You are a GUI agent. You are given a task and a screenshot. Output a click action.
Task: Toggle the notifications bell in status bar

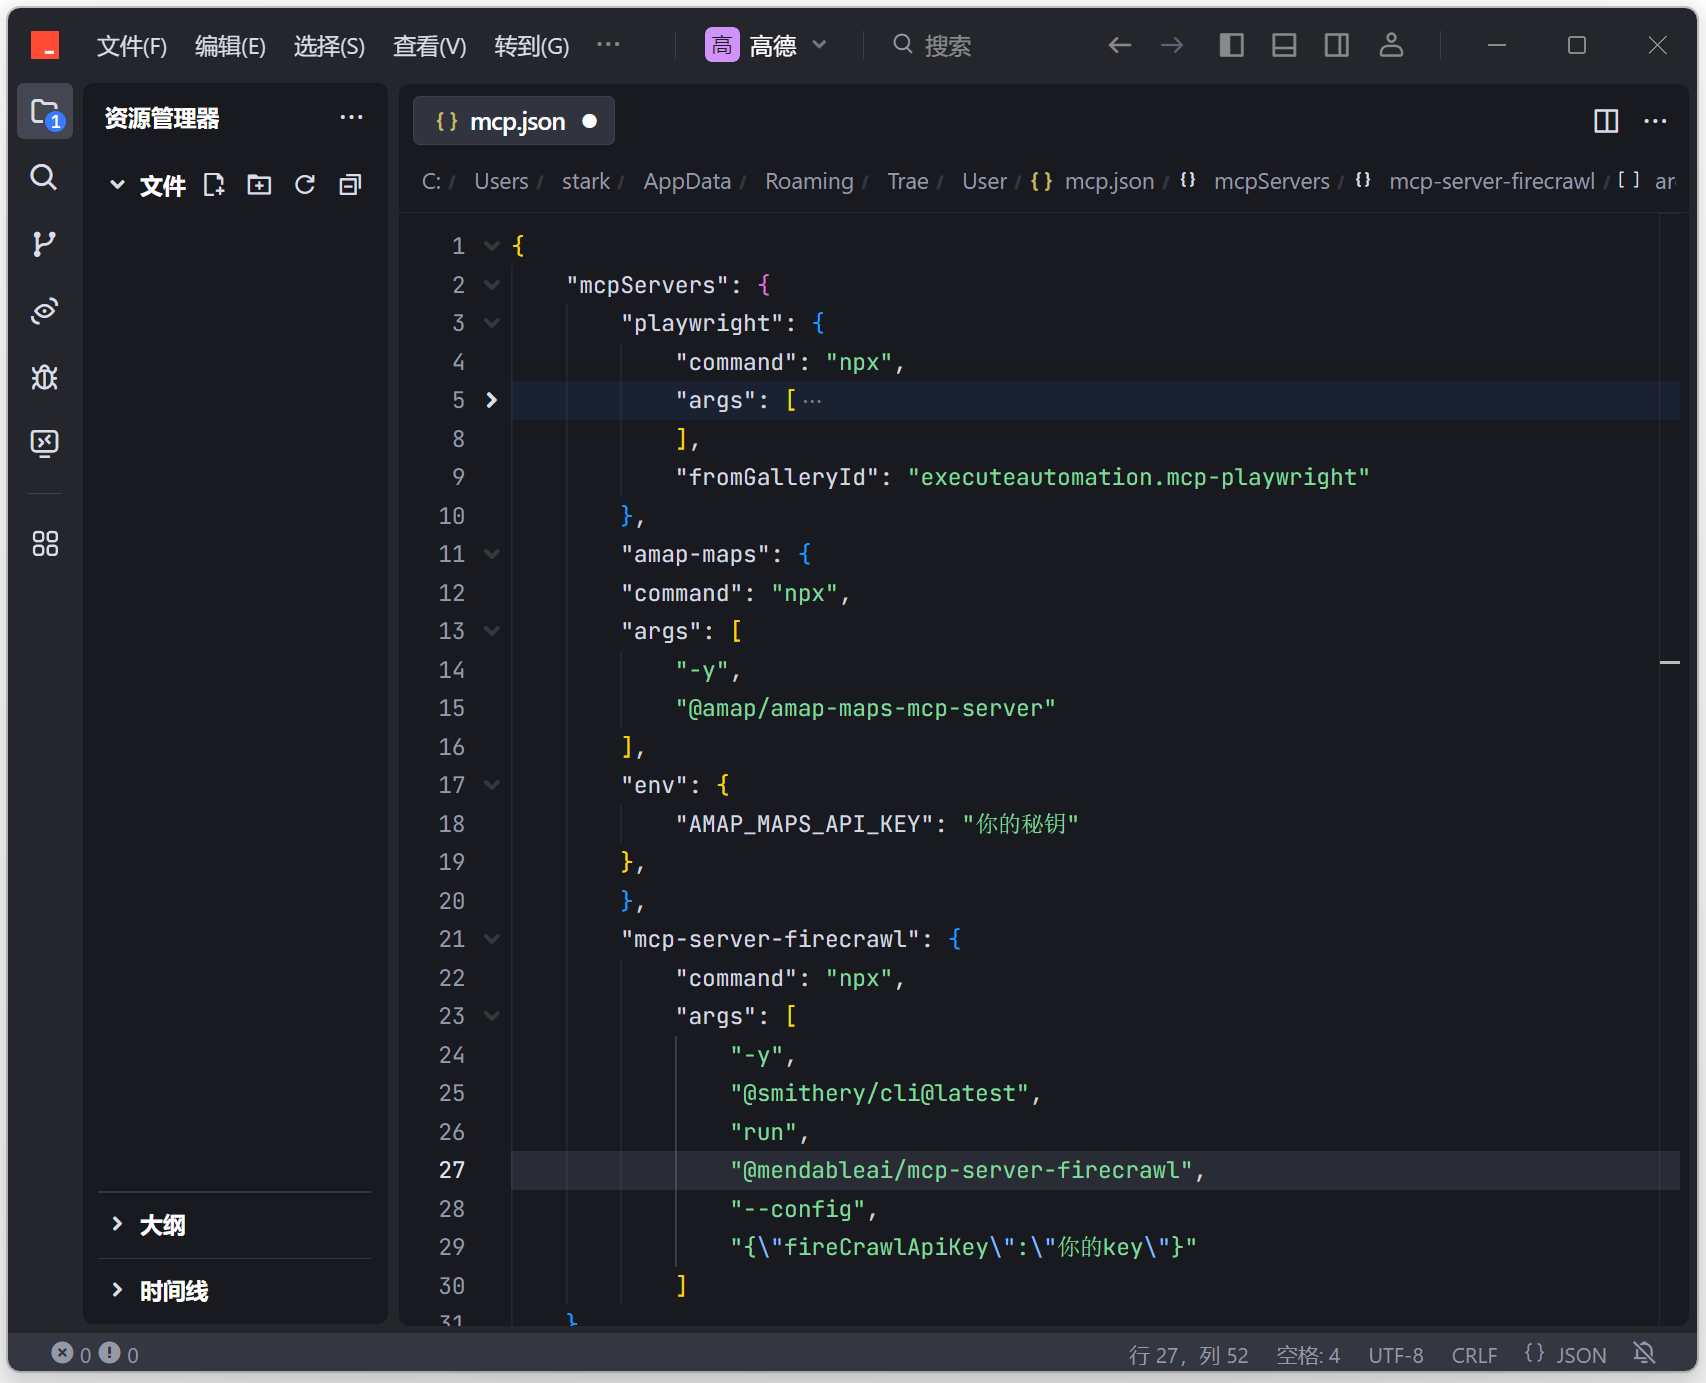click(x=1644, y=1354)
